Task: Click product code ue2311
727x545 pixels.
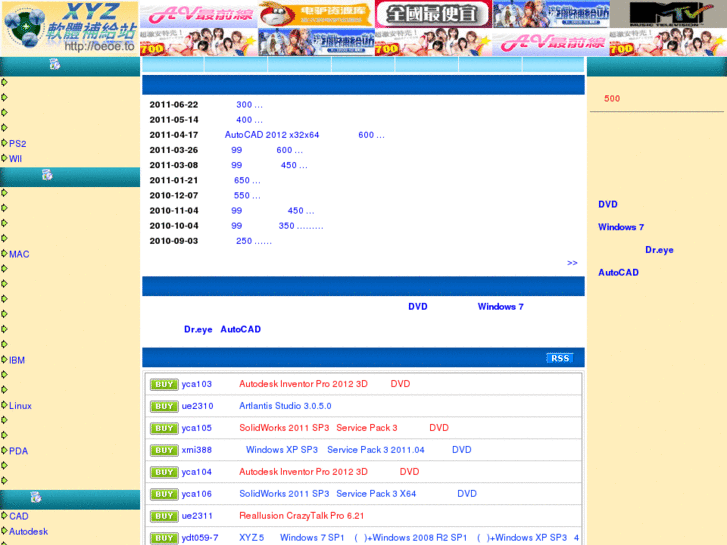Action: pyautogui.click(x=197, y=515)
